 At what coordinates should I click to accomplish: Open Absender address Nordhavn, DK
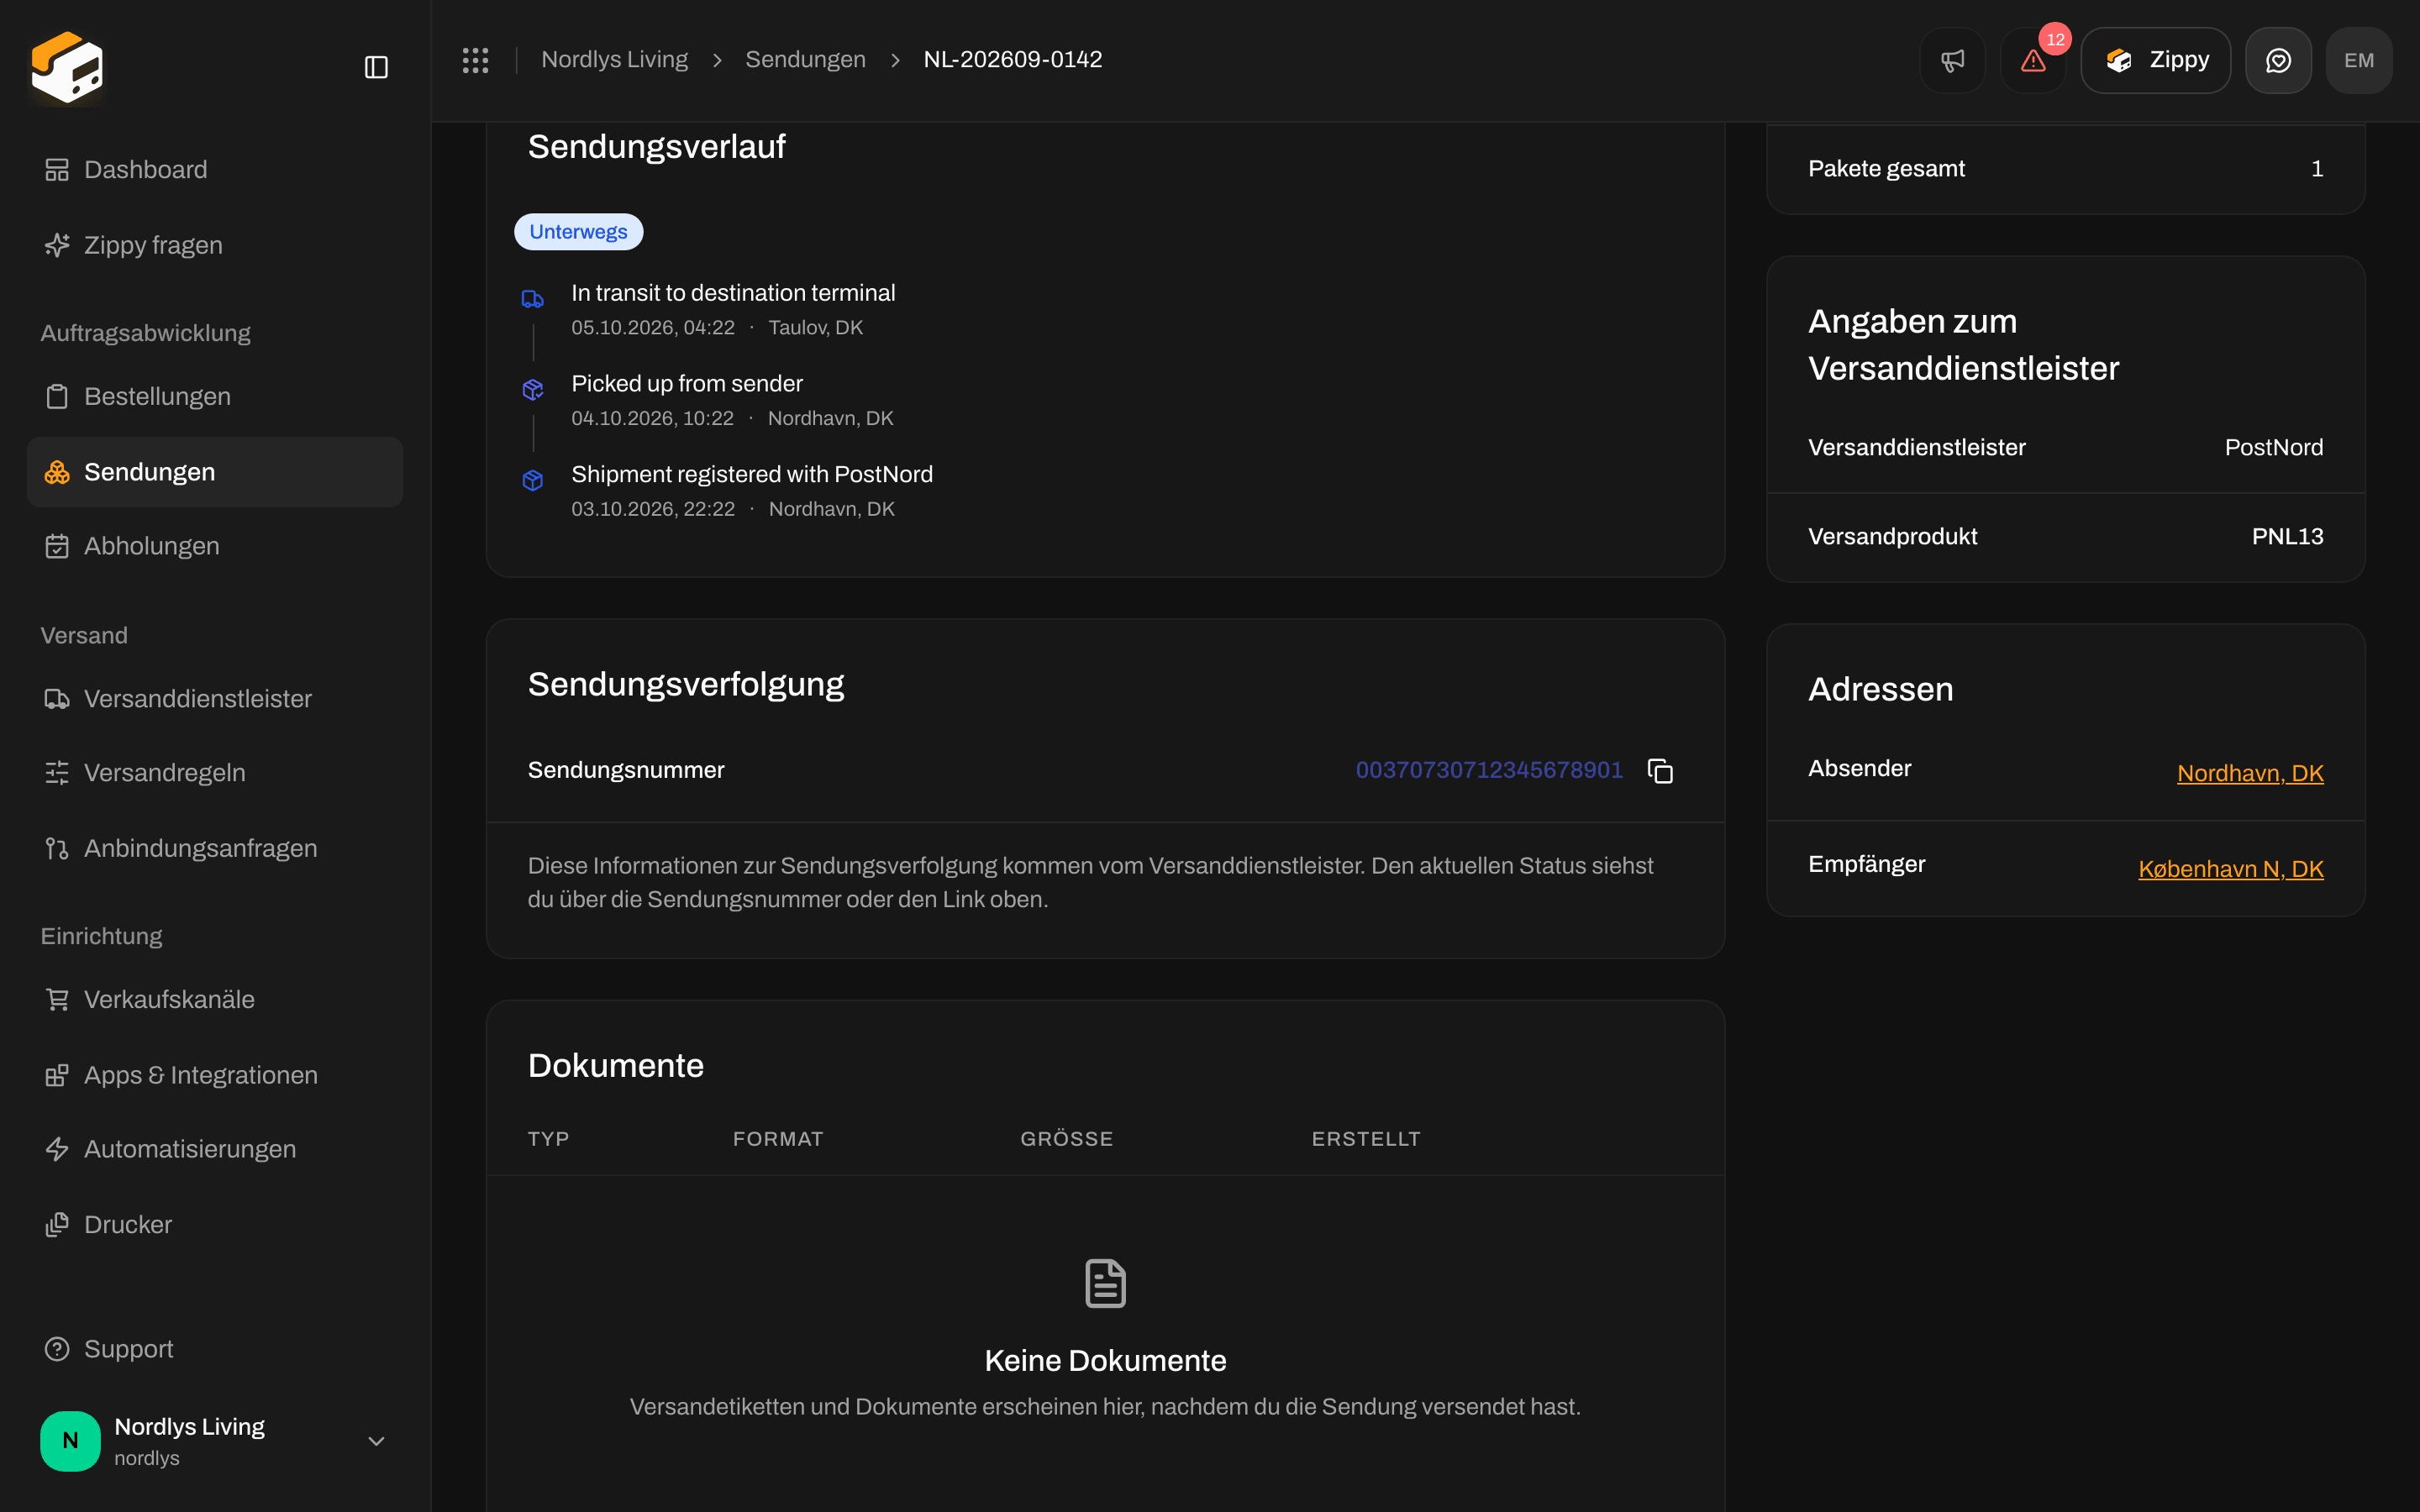(2250, 773)
